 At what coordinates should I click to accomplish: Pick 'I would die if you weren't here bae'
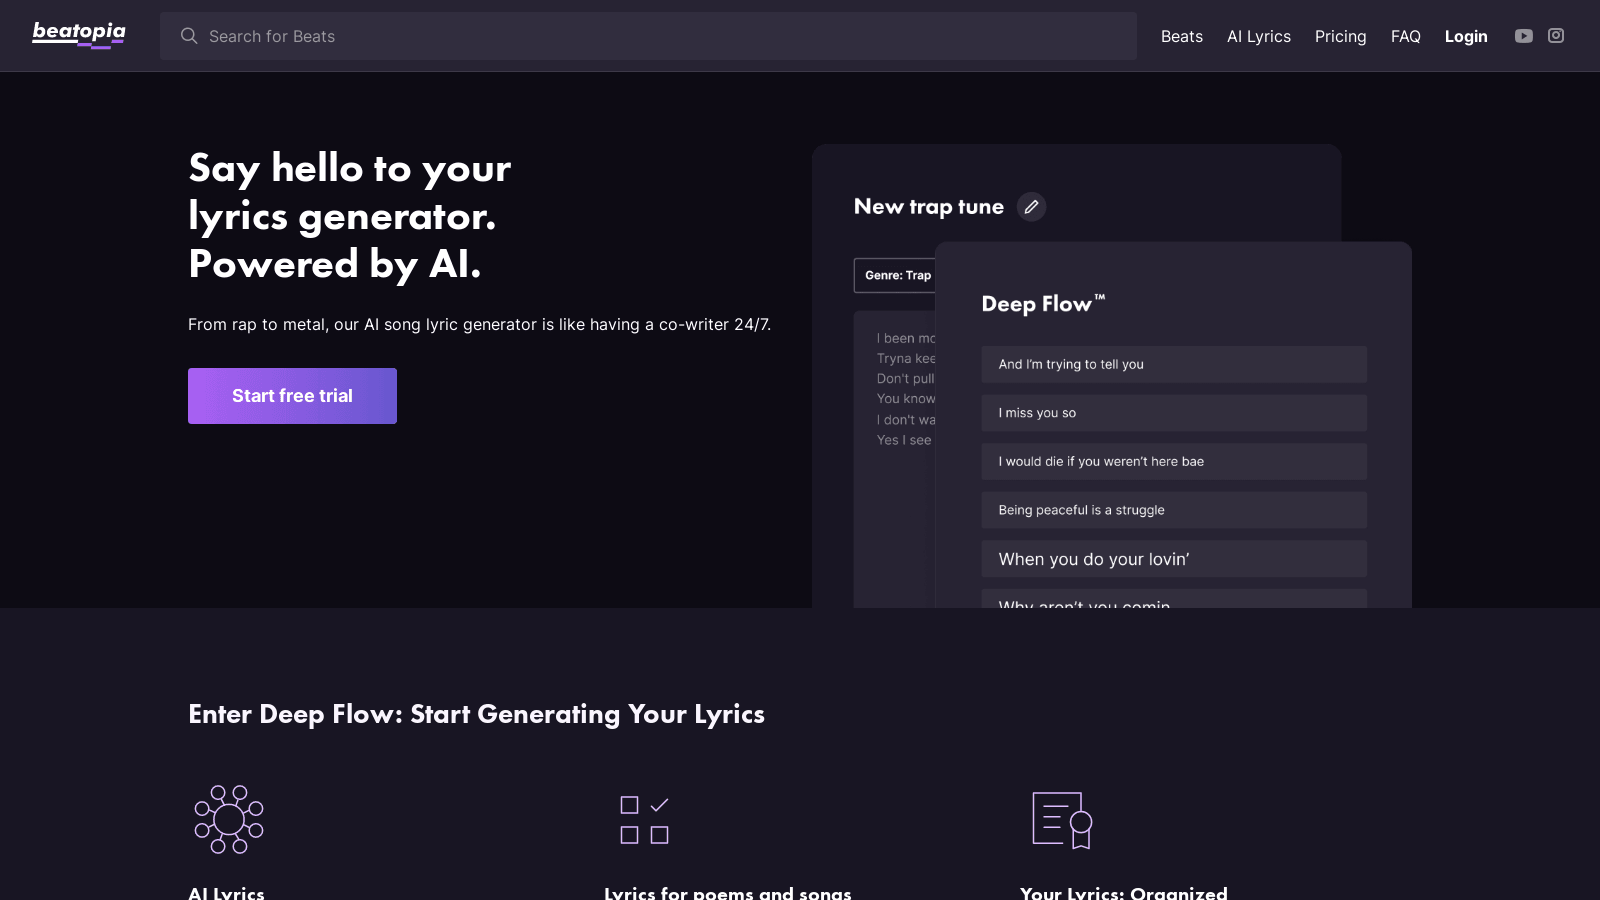point(1174,461)
